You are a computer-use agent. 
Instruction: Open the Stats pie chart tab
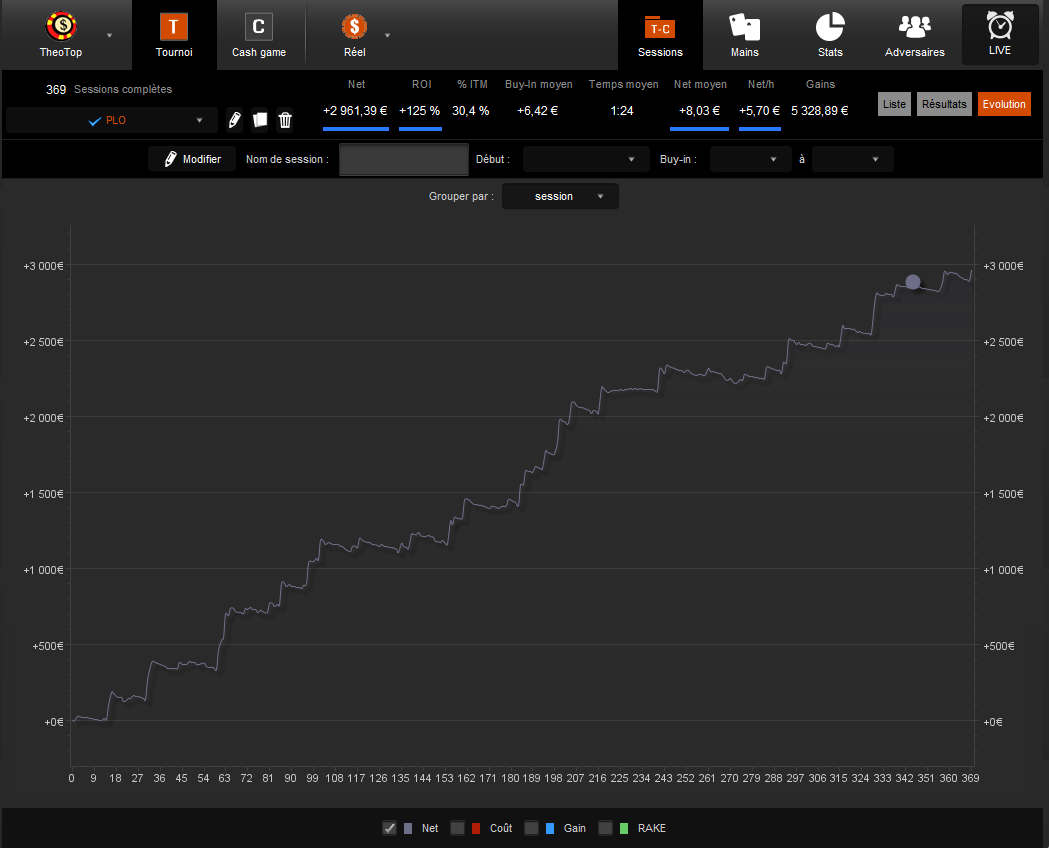pos(830,35)
